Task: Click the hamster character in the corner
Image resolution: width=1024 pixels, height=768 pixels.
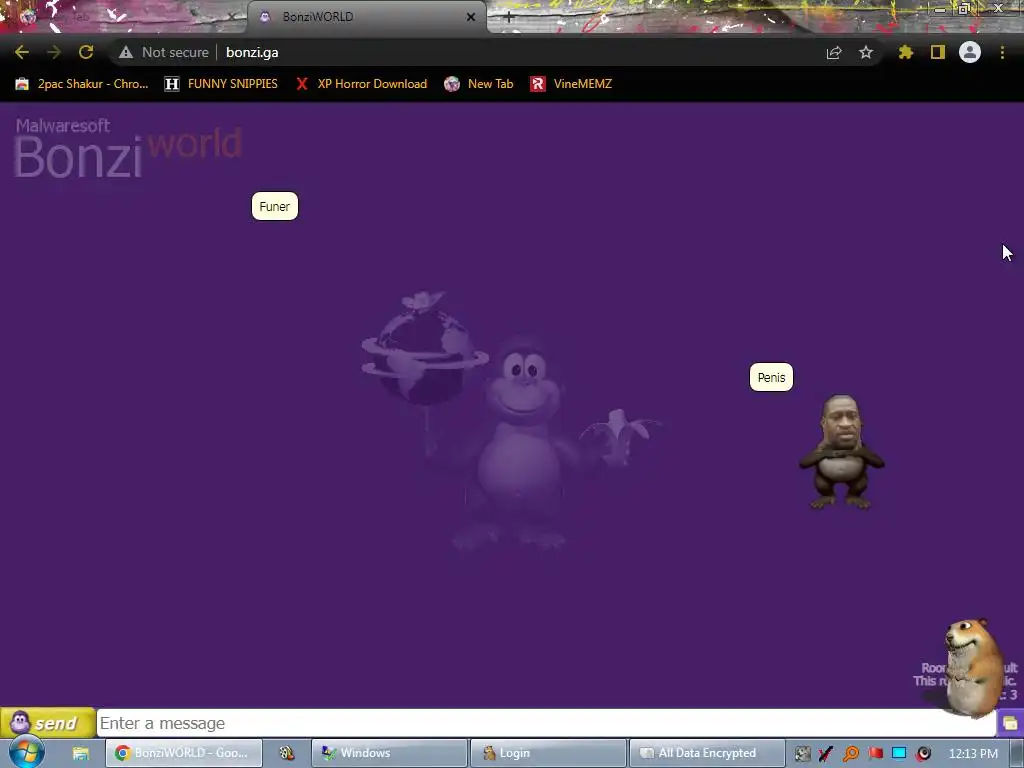Action: coord(974,667)
